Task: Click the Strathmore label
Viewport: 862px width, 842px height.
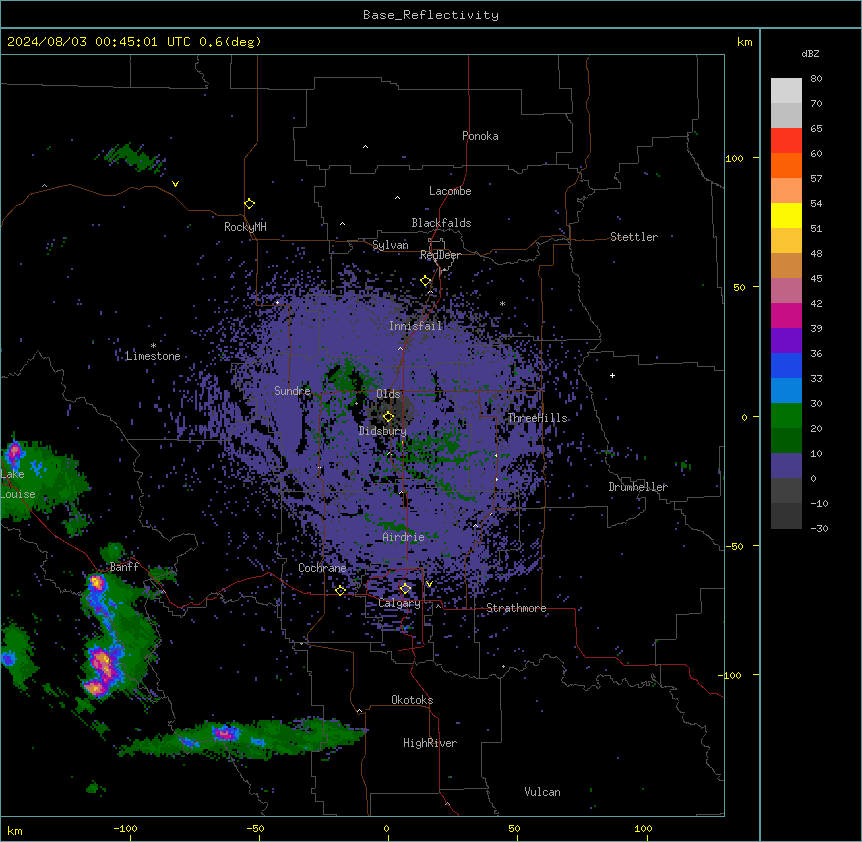Action: pos(516,608)
